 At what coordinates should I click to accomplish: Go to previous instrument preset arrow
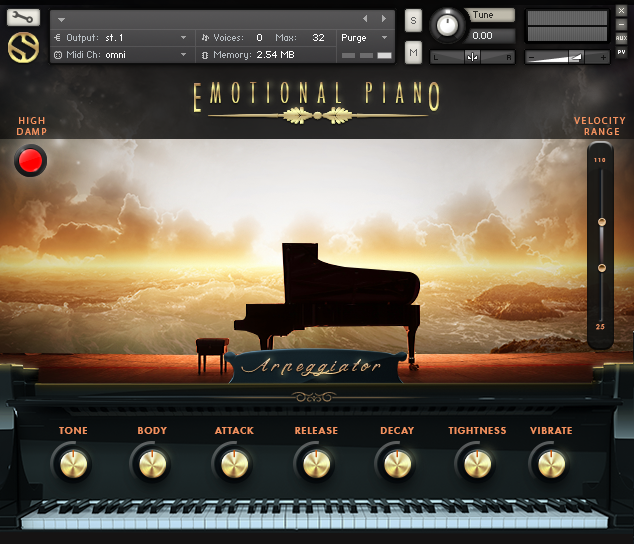(365, 19)
